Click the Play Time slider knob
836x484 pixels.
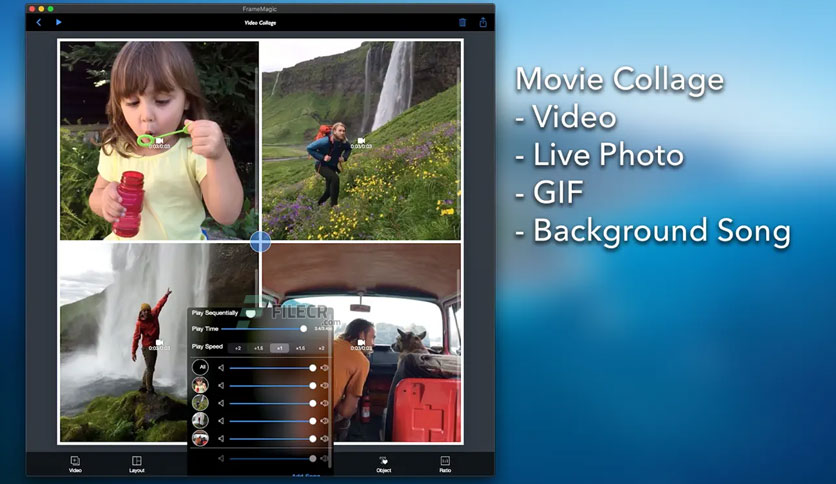tap(303, 329)
